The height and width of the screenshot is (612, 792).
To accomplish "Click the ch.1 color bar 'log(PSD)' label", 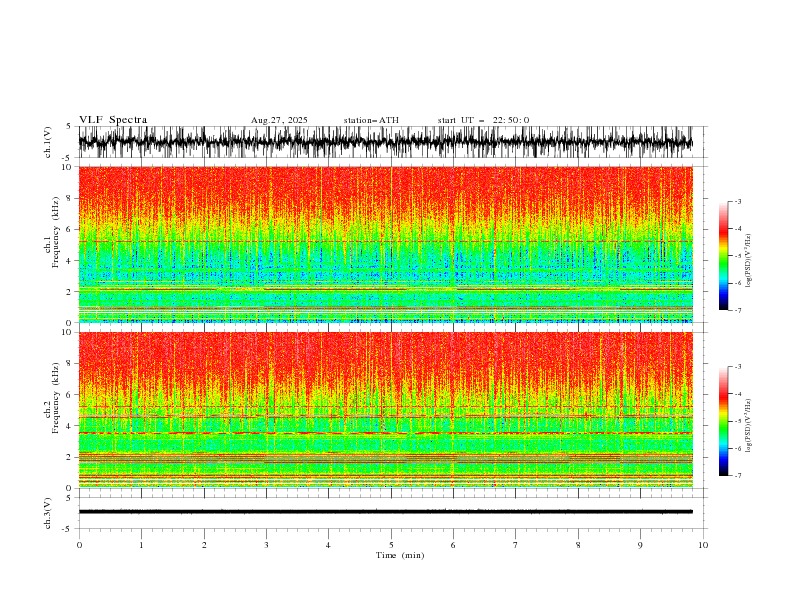I will [x=749, y=261].
